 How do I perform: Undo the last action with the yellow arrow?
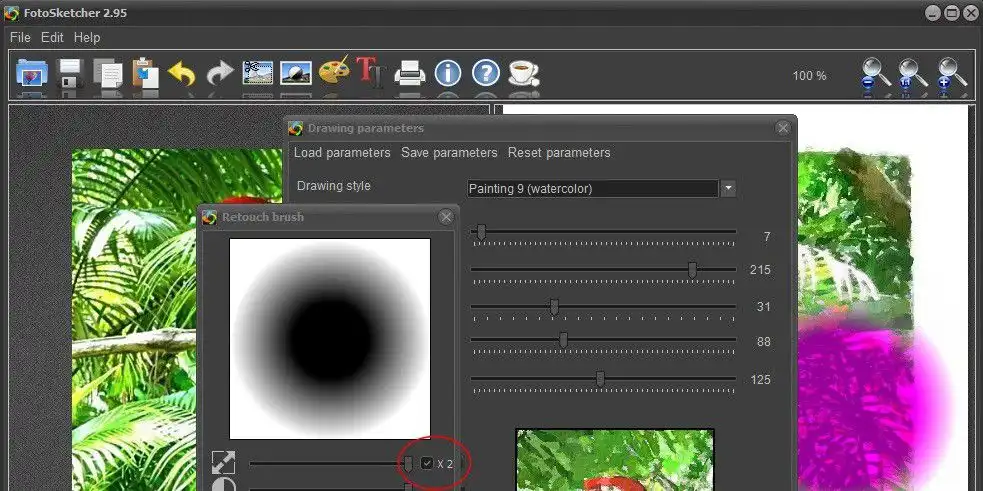pos(182,74)
